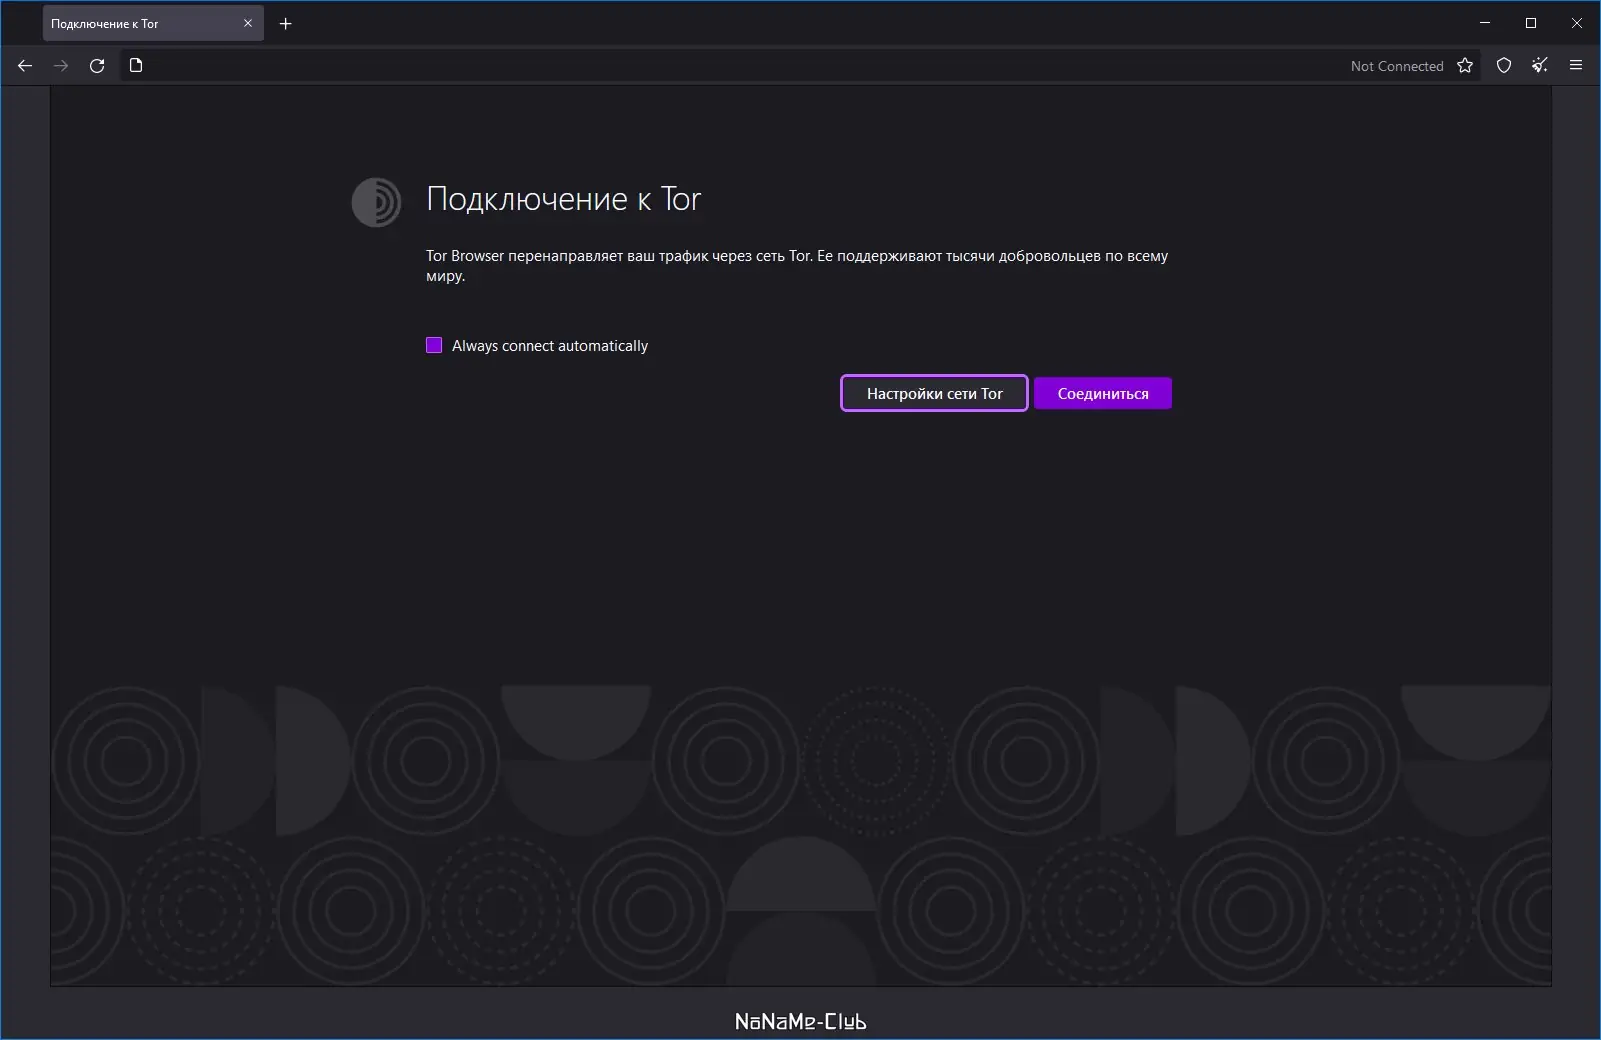This screenshot has width=1601, height=1040.
Task: Click the 'Подключение к Tor' page heading
Action: click(564, 199)
